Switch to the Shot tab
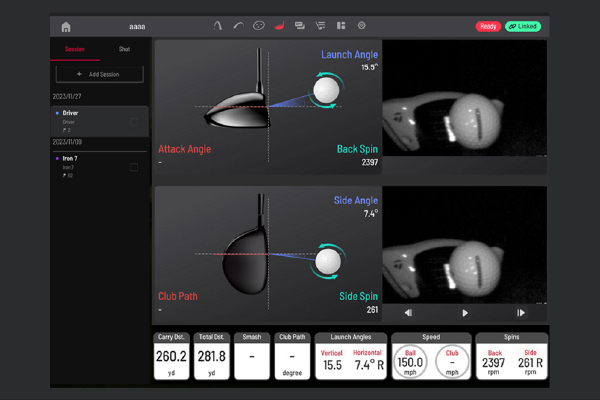Screen dimensions: 600x400 point(125,49)
